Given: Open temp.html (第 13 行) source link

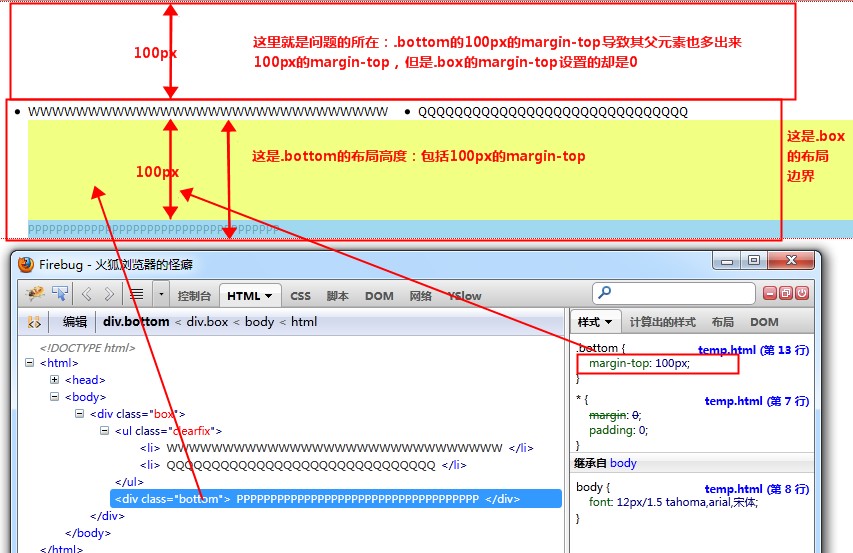Looking at the screenshot, I should (x=753, y=350).
